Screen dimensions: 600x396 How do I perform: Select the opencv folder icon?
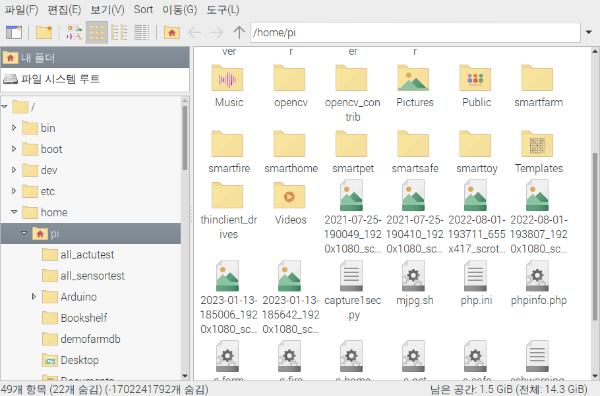click(x=290, y=78)
